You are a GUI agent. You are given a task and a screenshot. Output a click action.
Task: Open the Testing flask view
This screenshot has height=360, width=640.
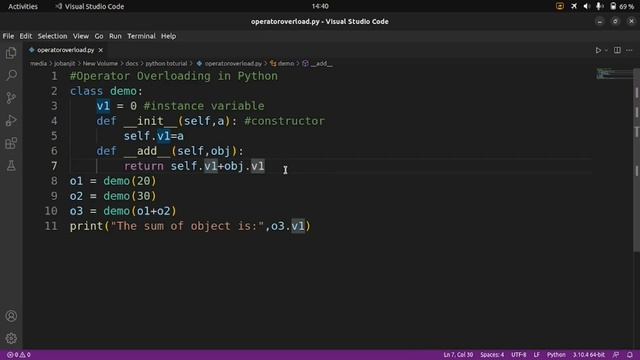[11, 166]
